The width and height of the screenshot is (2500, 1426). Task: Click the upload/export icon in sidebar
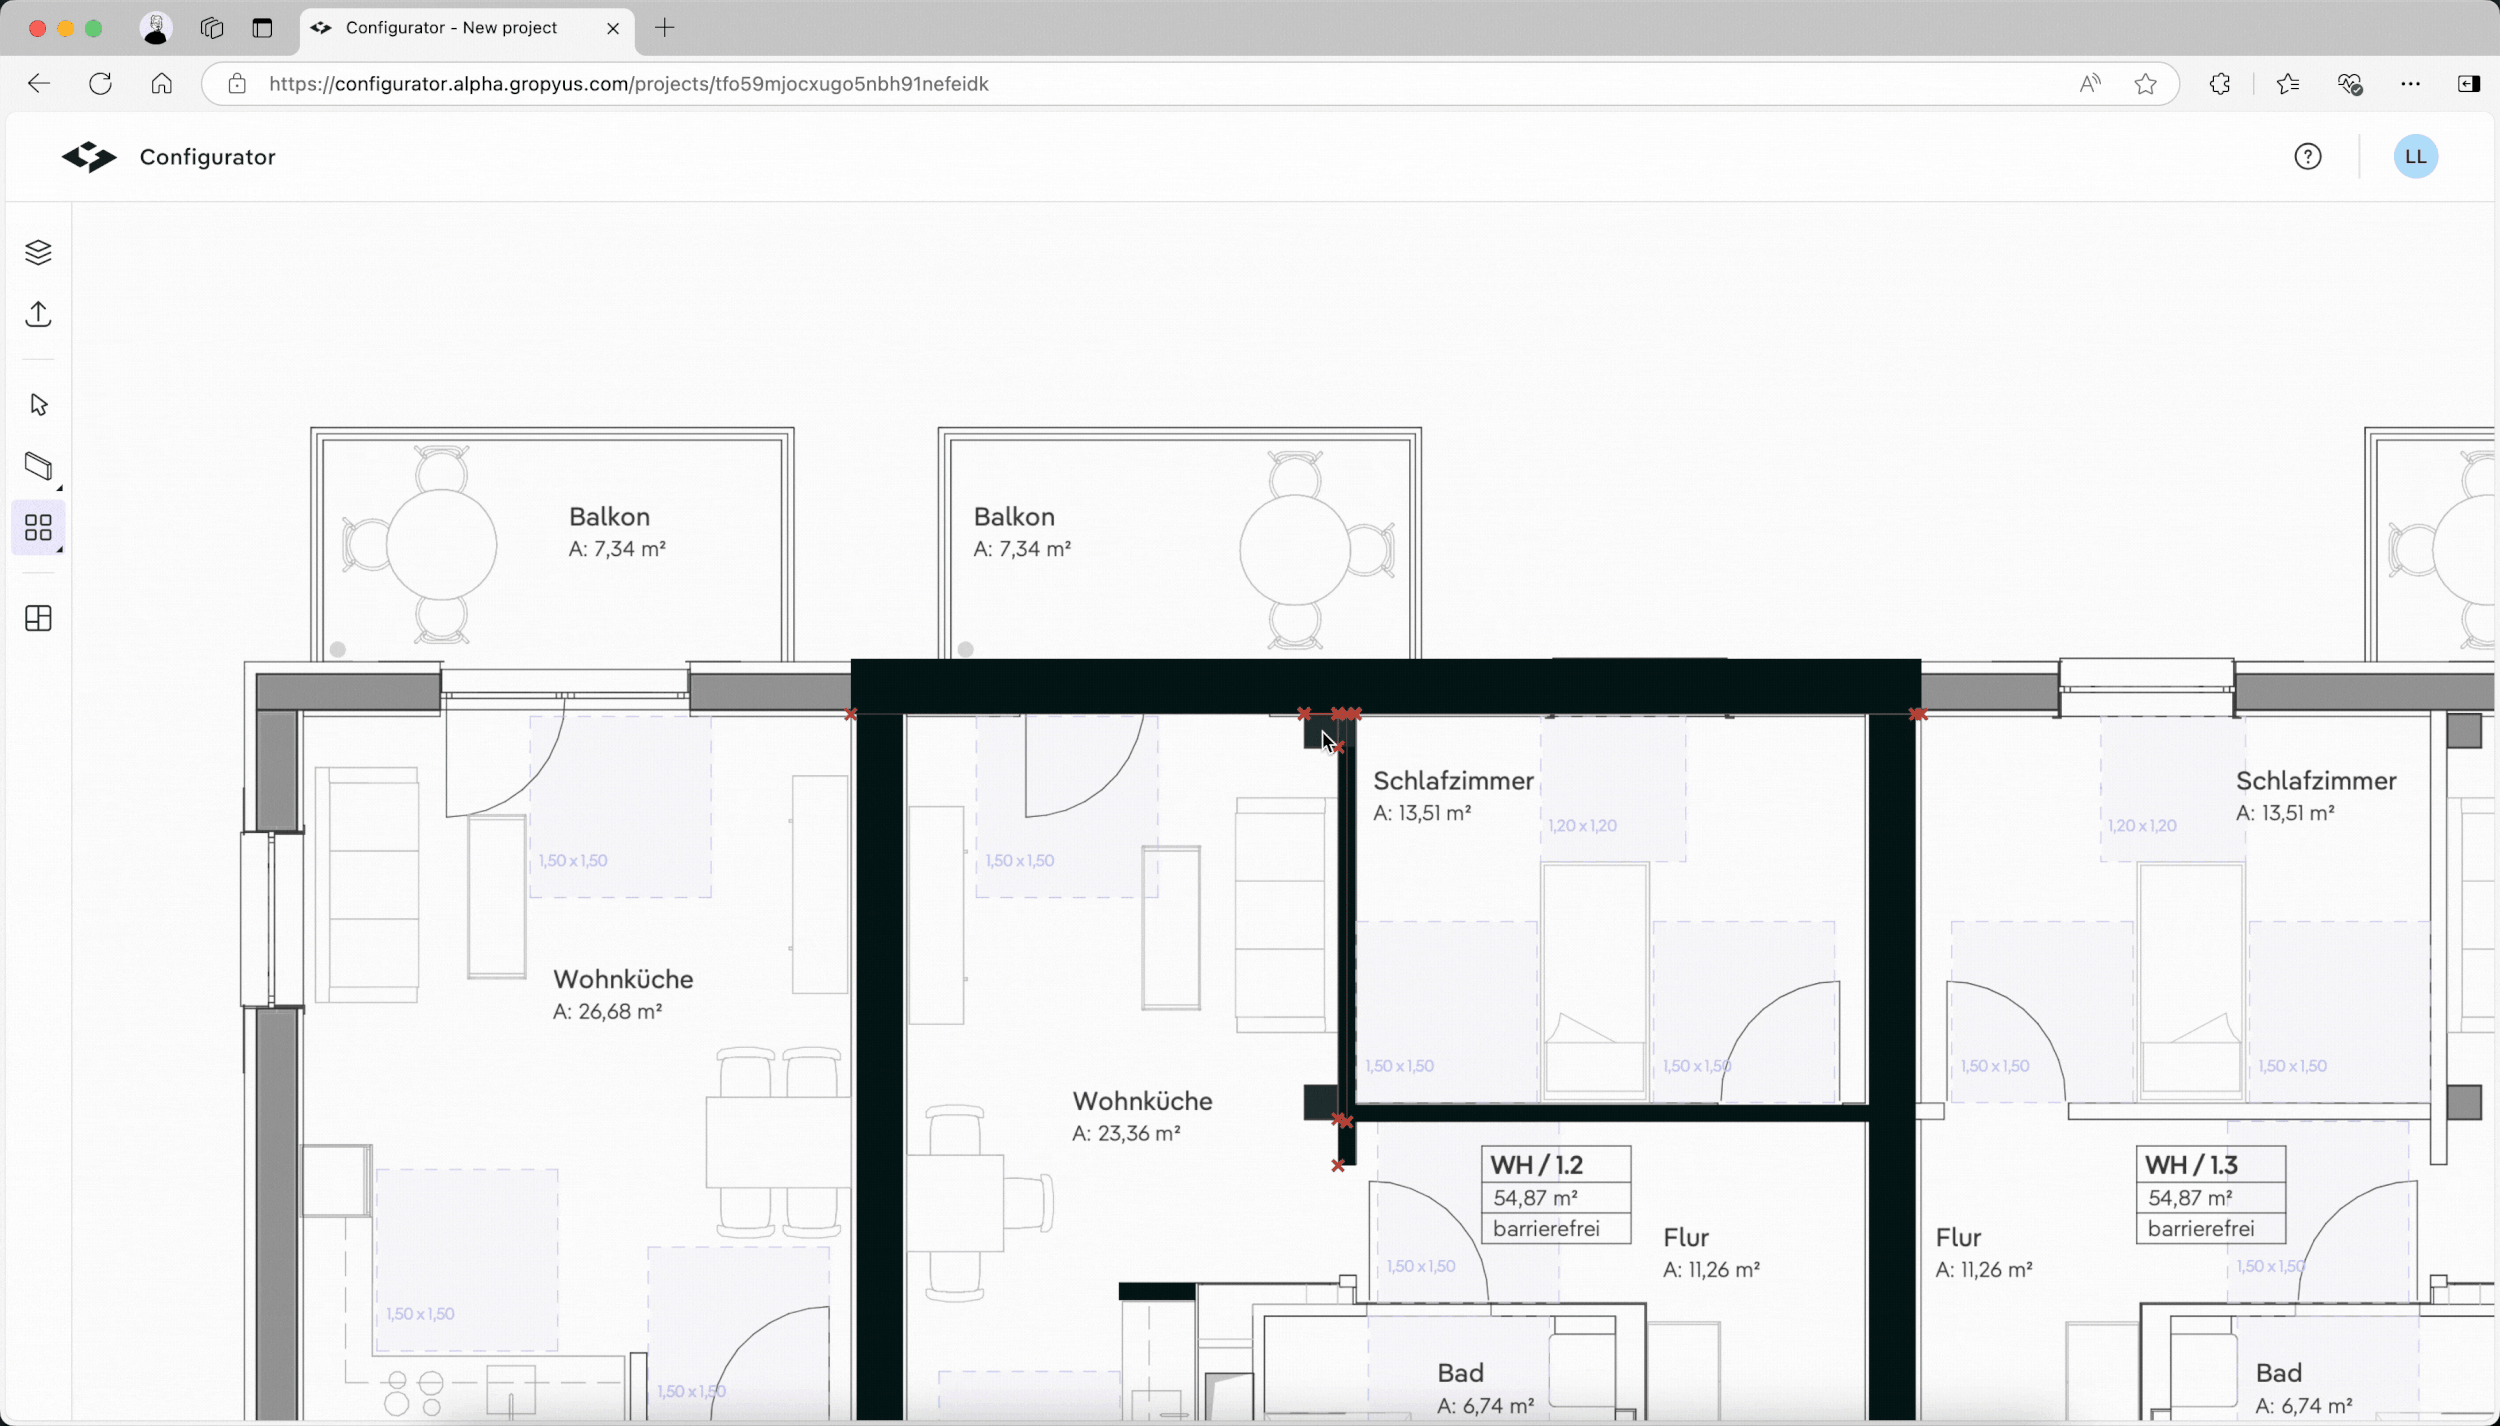pyautogui.click(x=38, y=314)
